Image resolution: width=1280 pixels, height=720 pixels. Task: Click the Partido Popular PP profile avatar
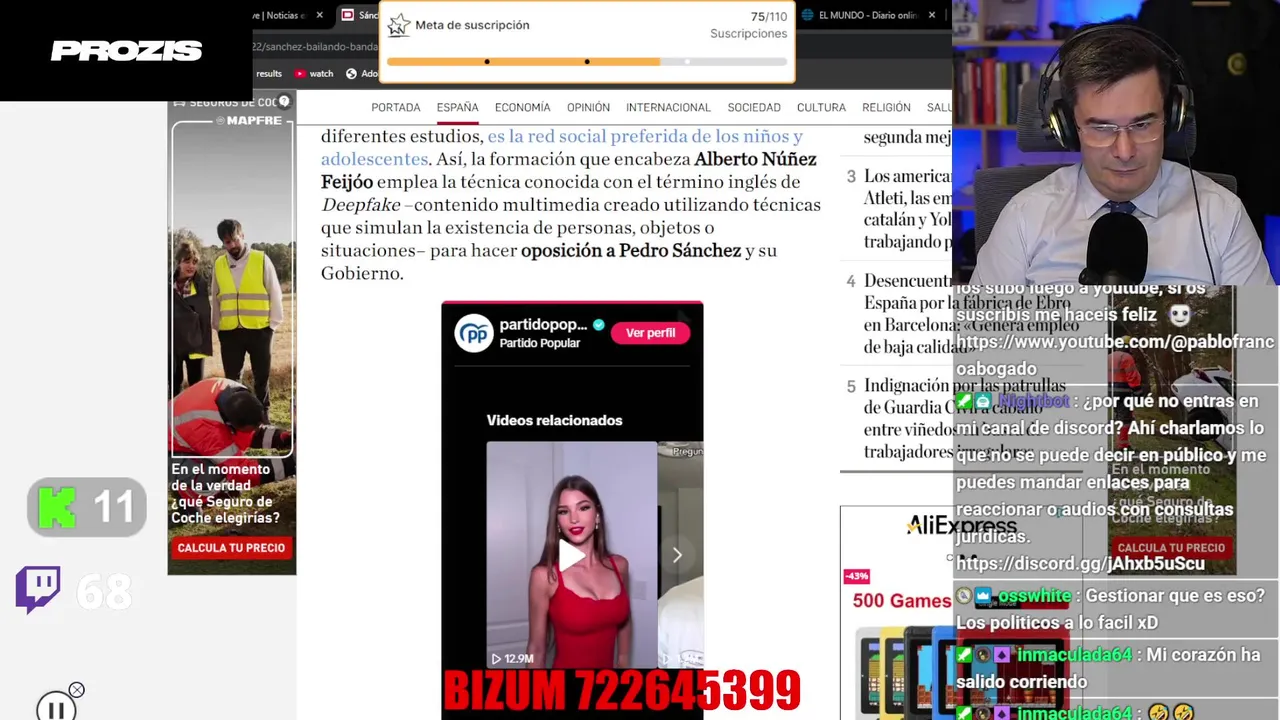click(474, 333)
